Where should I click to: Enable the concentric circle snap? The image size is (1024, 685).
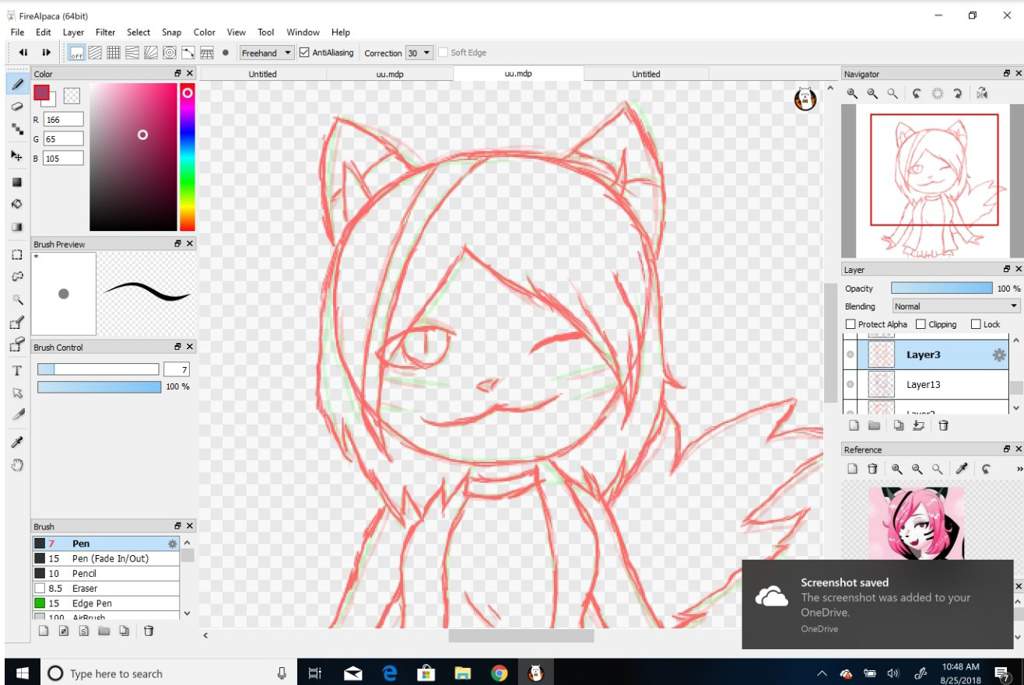point(170,52)
